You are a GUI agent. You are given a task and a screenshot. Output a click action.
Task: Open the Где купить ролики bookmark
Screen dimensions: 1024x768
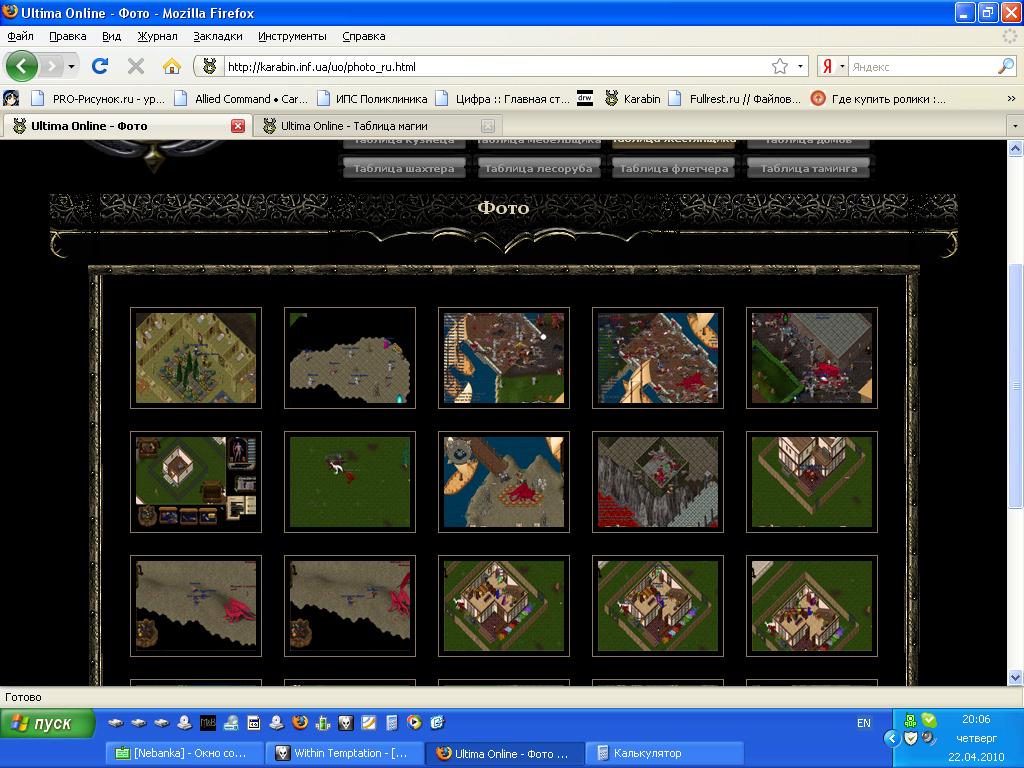(x=878, y=99)
